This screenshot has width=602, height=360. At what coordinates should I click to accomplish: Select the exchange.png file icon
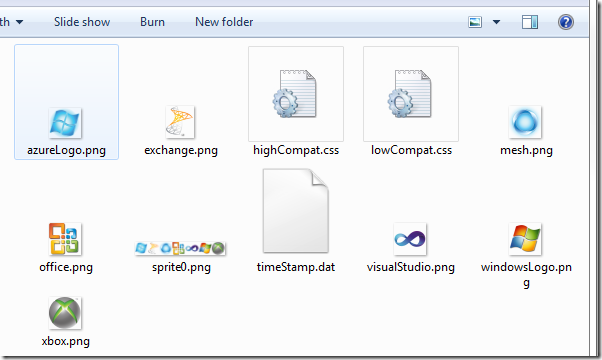(180, 122)
